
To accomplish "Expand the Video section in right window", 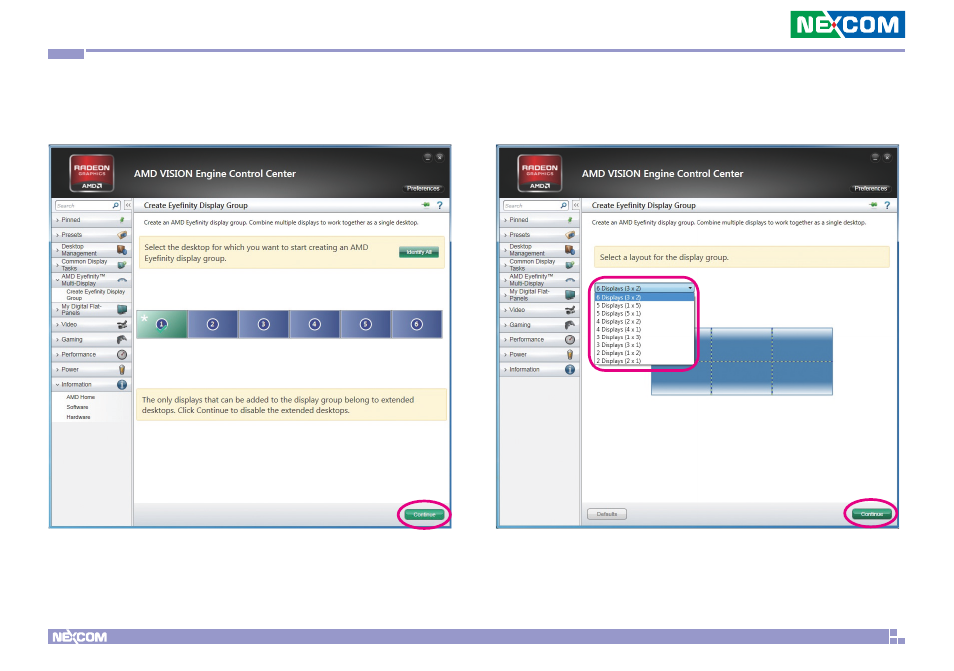I will [x=505, y=310].
